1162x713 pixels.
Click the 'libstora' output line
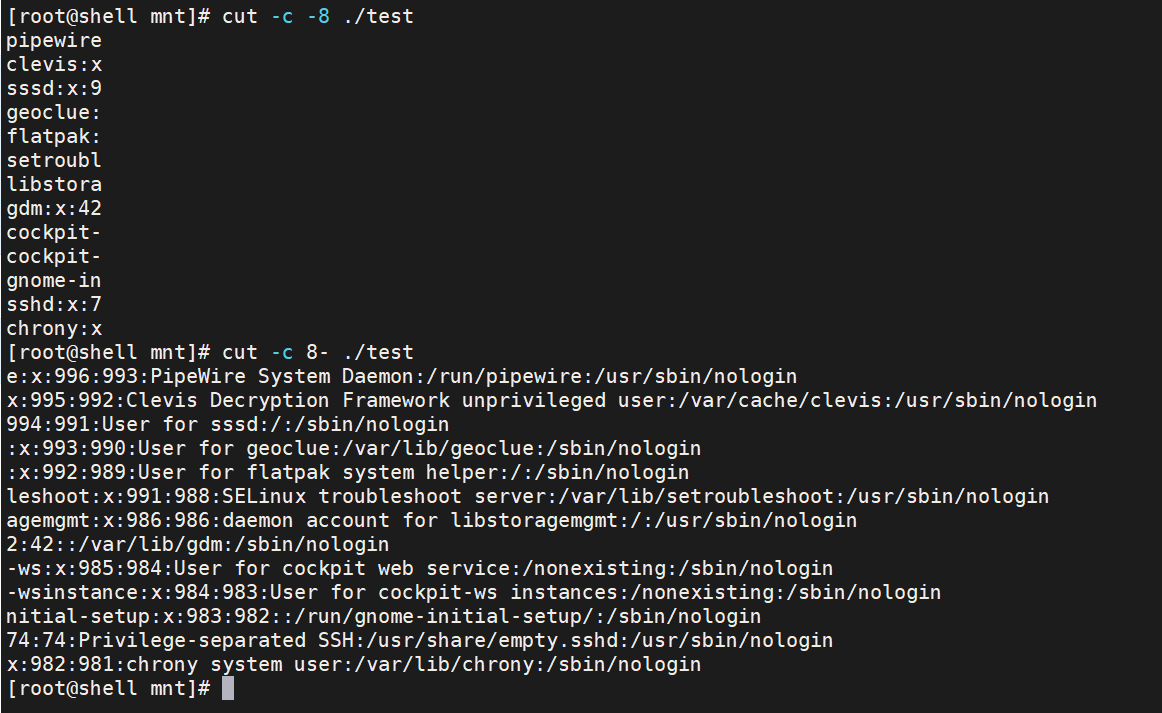(54, 185)
